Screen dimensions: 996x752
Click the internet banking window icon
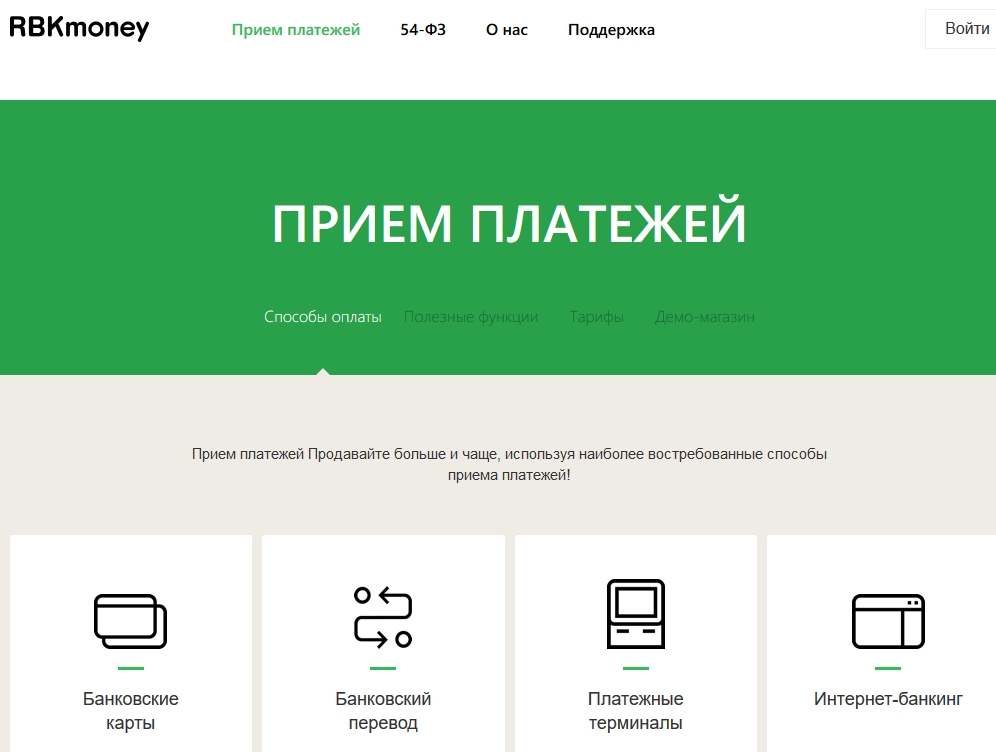(888, 621)
